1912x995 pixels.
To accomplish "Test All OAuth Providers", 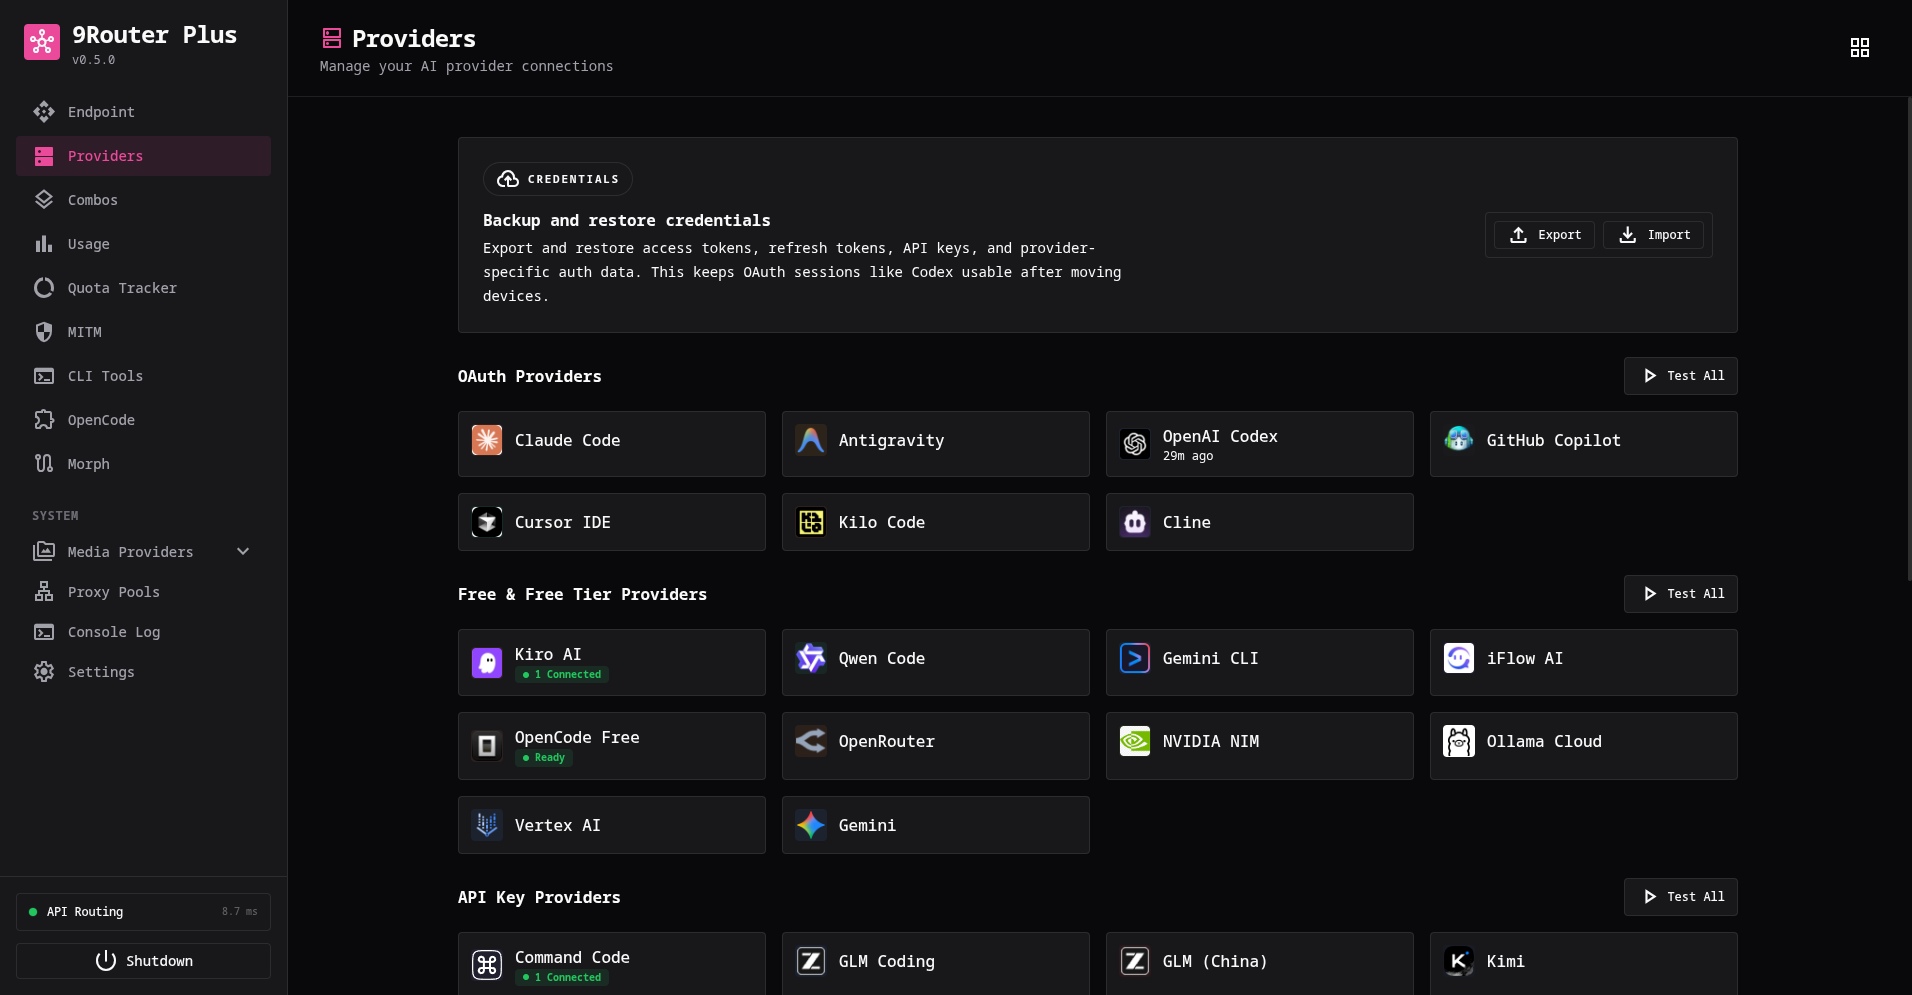I will (1681, 376).
